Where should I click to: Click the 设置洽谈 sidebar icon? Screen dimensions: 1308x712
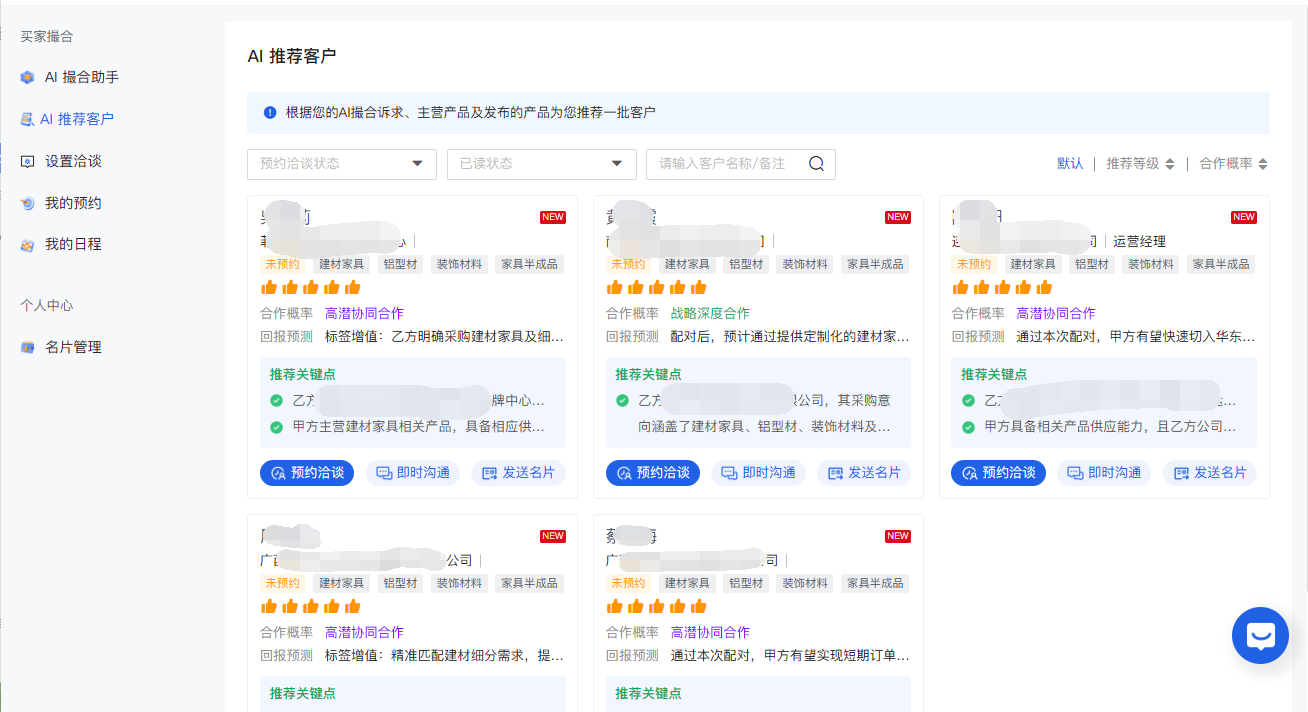28,161
